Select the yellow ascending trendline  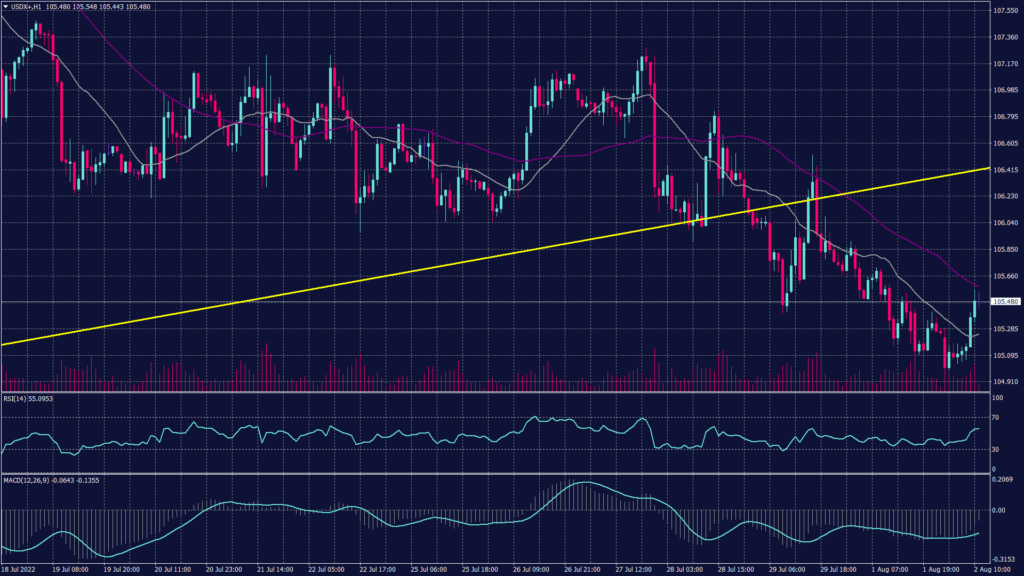tap(500, 257)
